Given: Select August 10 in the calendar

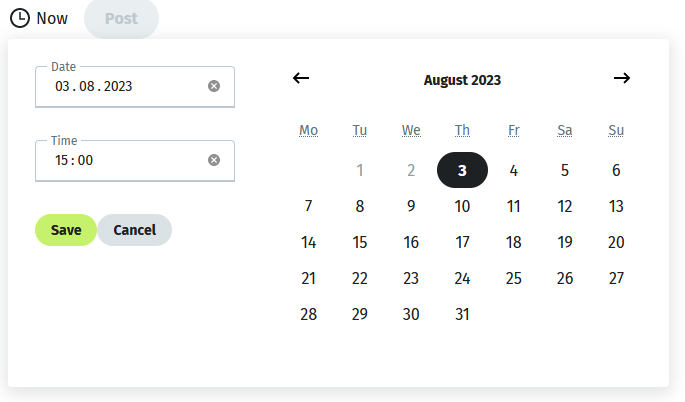Looking at the screenshot, I should (x=462, y=206).
